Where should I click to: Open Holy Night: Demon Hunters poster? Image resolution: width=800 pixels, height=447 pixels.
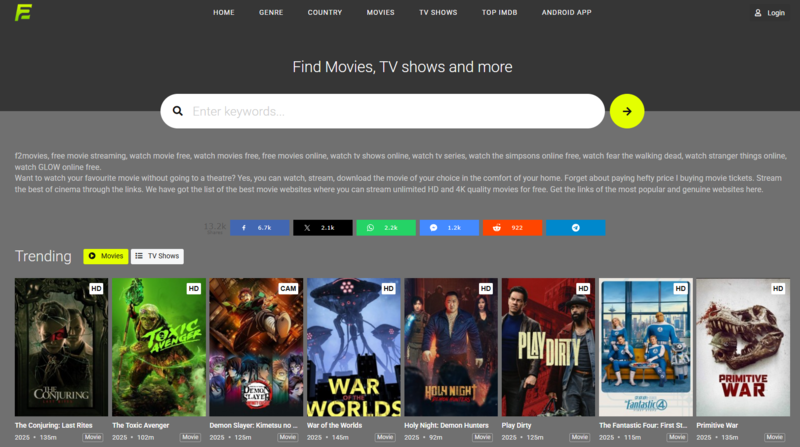pyautogui.click(x=451, y=347)
